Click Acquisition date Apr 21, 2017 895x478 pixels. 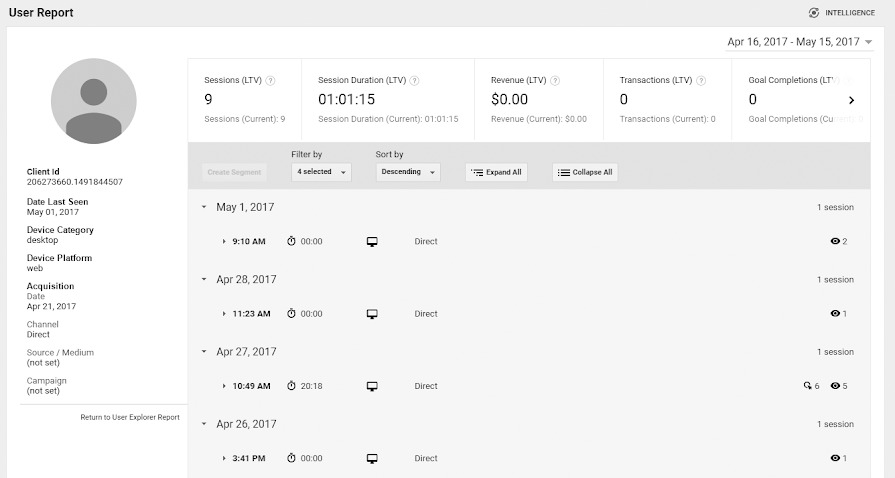(51, 306)
